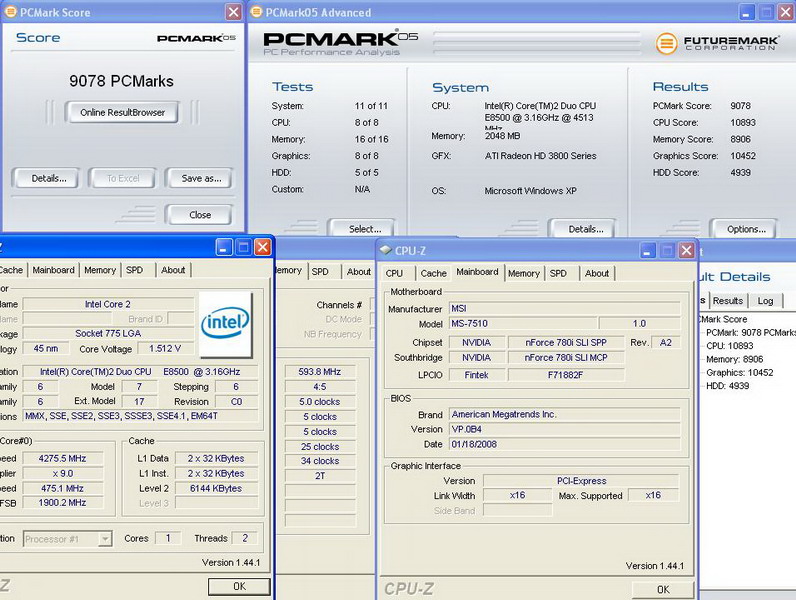Click the To Excel button

[x=122, y=179]
